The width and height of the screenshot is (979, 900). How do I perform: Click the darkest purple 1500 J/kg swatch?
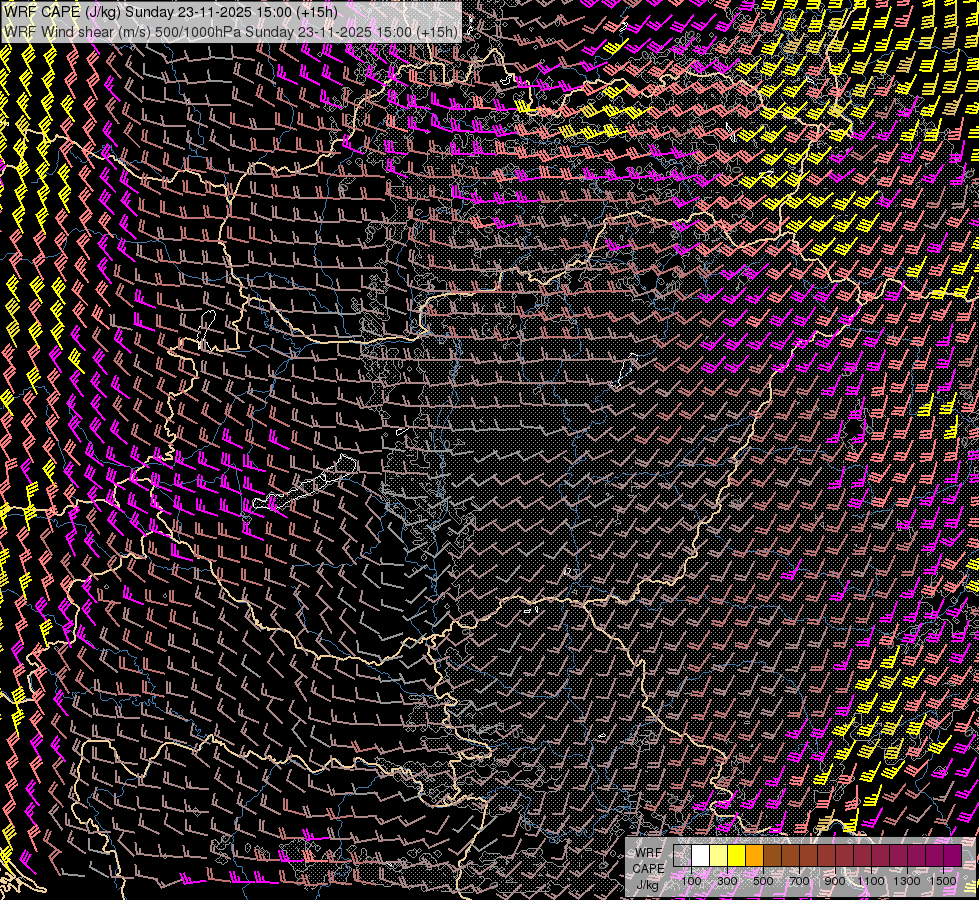pos(953,855)
